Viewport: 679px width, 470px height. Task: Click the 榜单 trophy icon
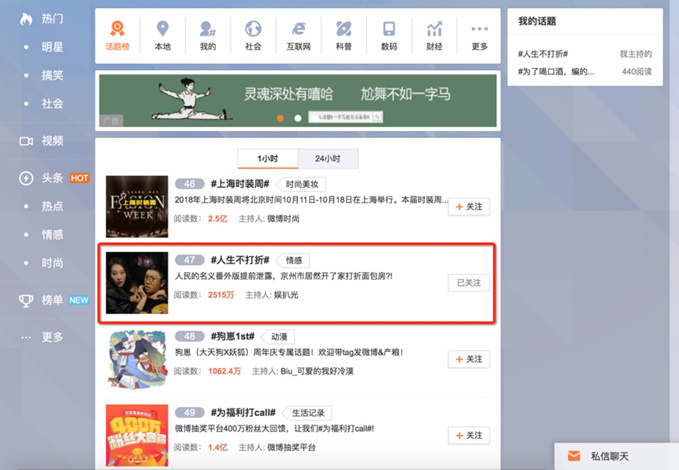(x=26, y=300)
